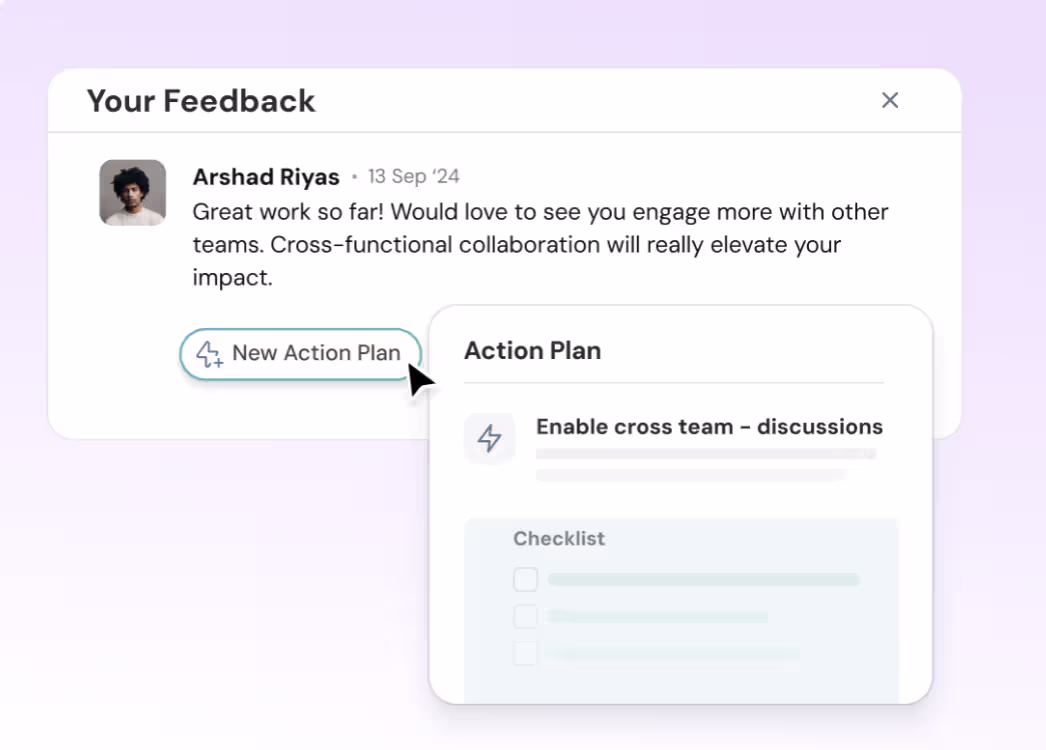Click the second placeholder bar in Action Plan
Screen dimensions: 1046x750
point(690,474)
